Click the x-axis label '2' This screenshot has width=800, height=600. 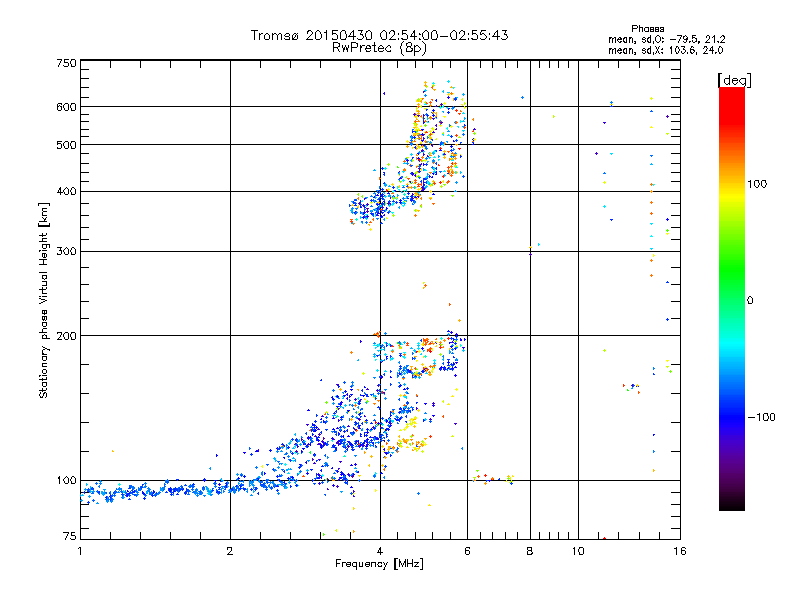230,551
